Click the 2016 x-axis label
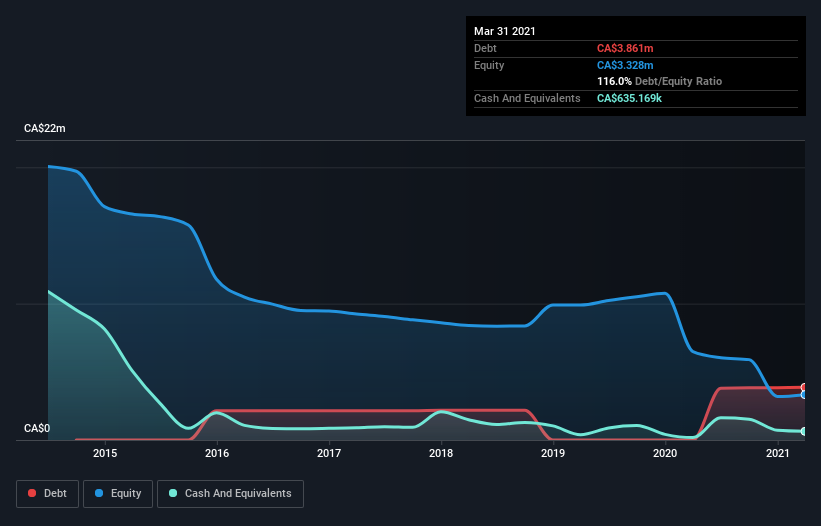The image size is (821, 526). [x=217, y=453]
